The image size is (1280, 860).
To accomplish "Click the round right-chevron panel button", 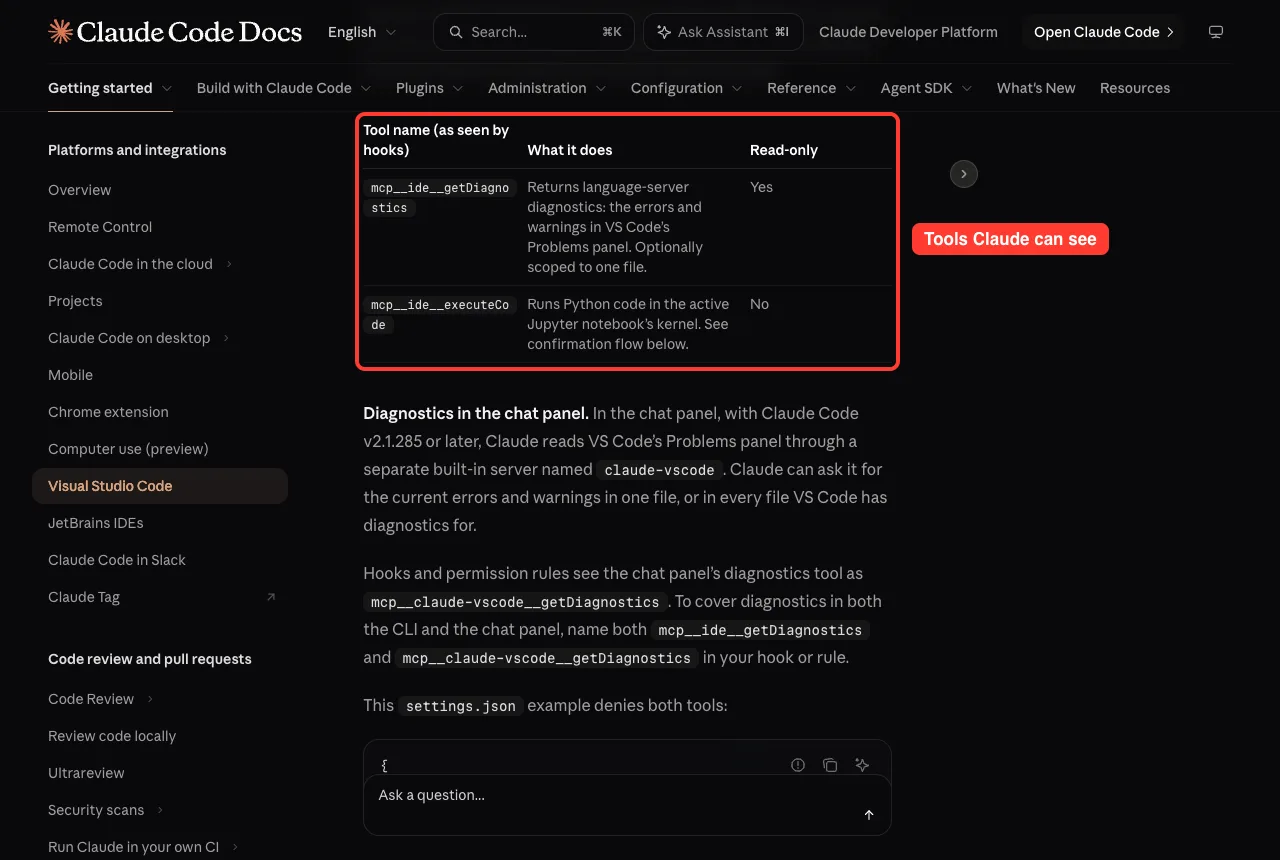I will coord(963,174).
